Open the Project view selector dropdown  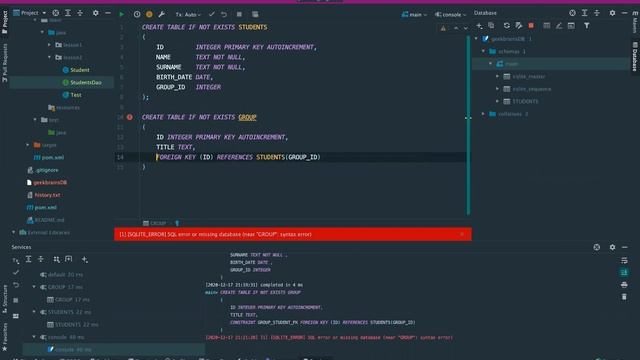[x=29, y=13]
